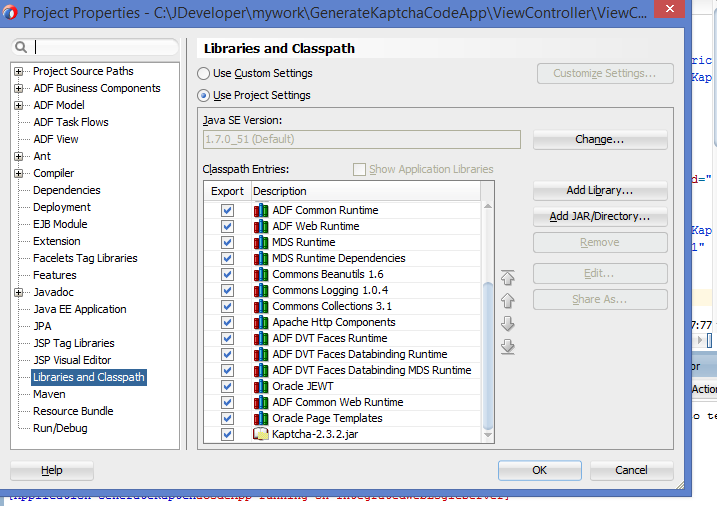
Task: Move entry down one arrow icon
Action: tap(508, 324)
